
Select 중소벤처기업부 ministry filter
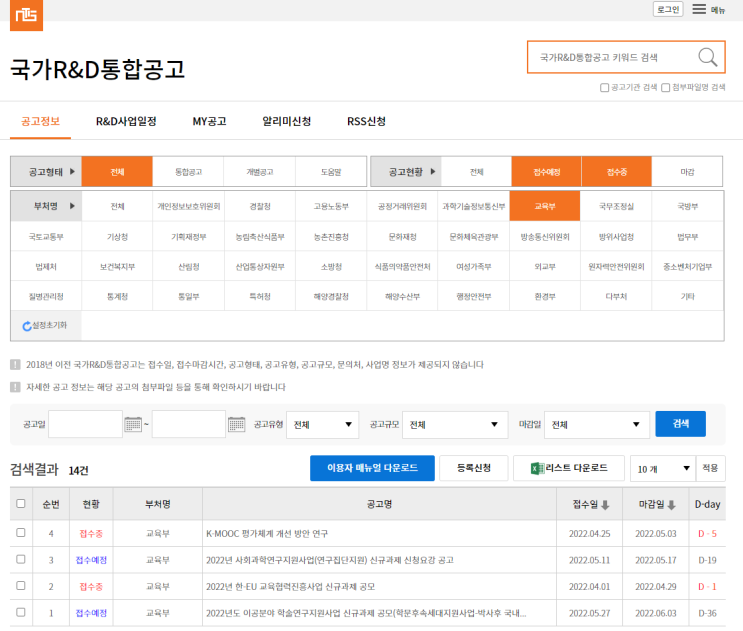coord(688,267)
